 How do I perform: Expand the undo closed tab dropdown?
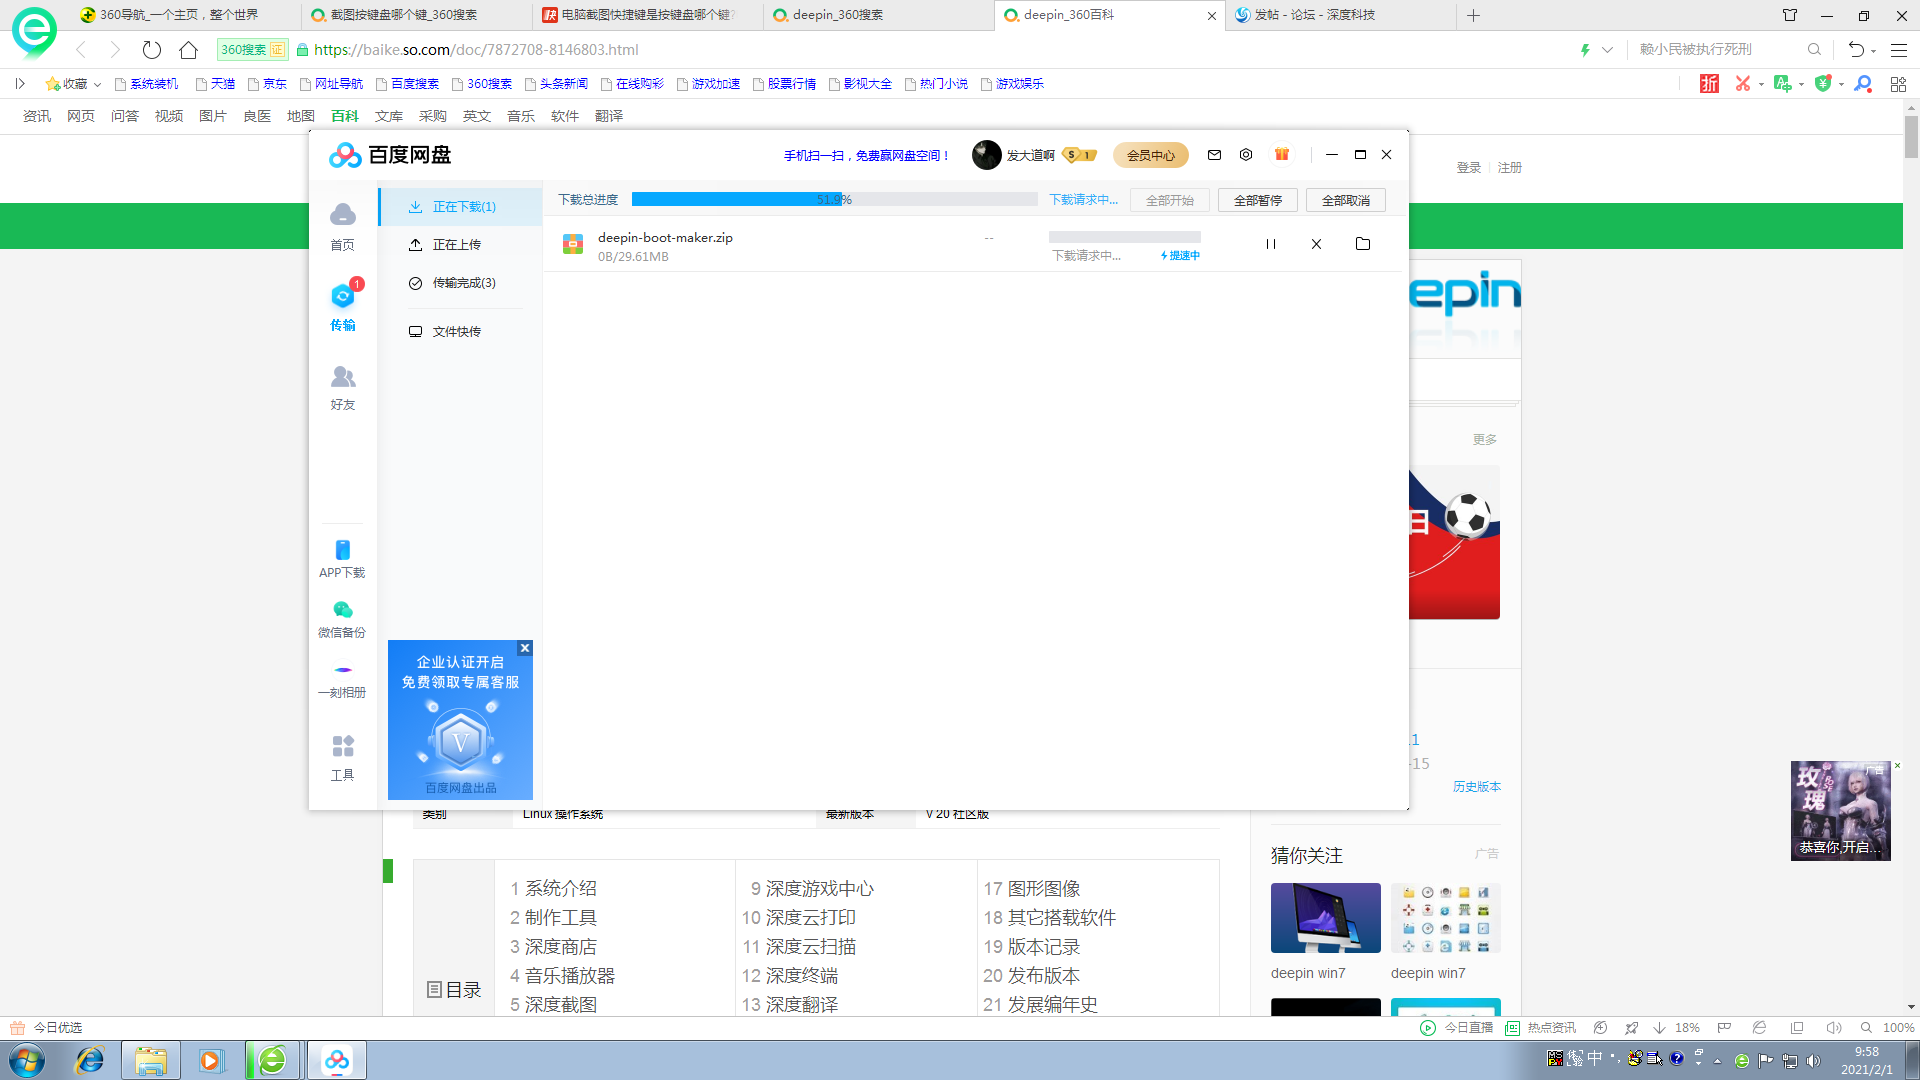click(1873, 50)
